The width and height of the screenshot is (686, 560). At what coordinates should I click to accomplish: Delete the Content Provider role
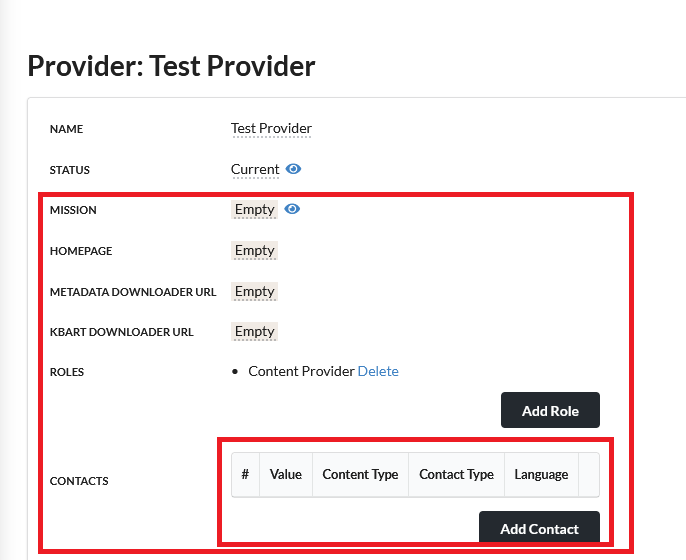tap(378, 371)
